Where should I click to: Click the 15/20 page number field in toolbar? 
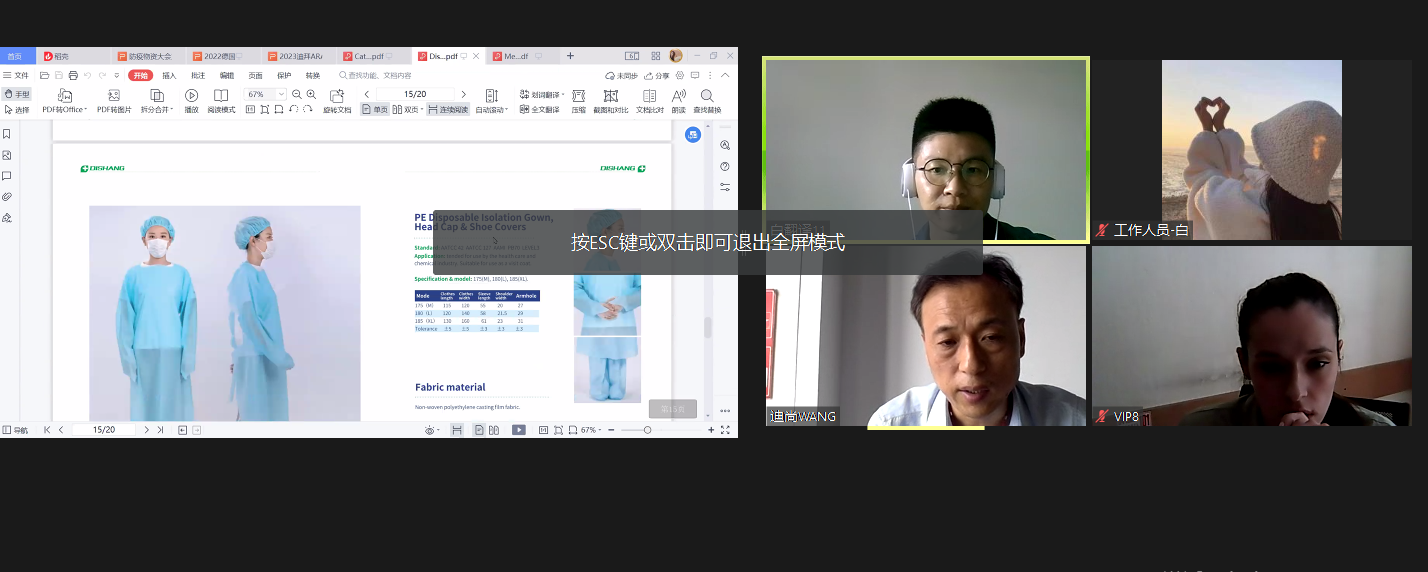[x=415, y=94]
